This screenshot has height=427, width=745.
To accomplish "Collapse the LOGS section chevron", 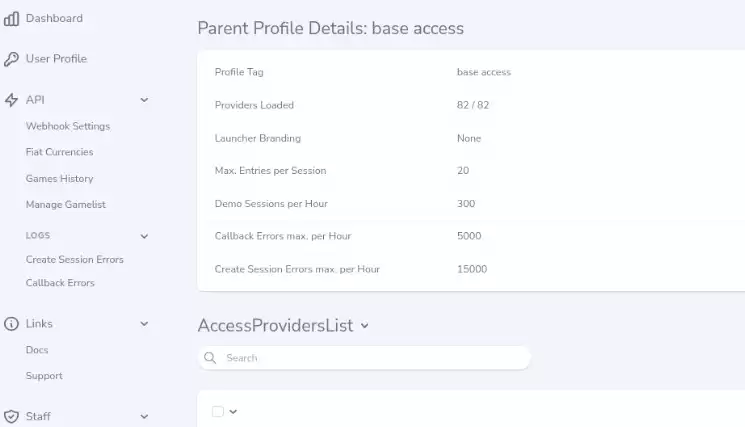I will [144, 236].
